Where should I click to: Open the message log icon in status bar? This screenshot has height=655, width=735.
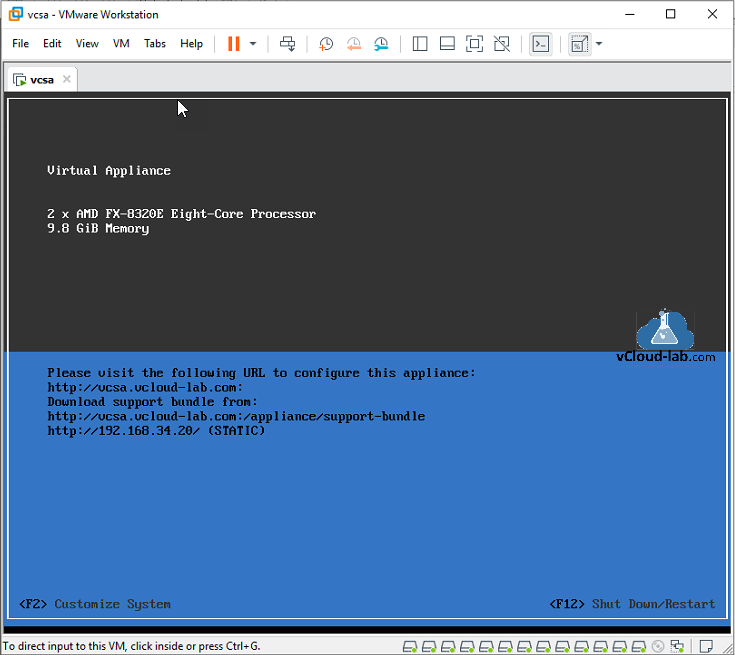click(706, 646)
